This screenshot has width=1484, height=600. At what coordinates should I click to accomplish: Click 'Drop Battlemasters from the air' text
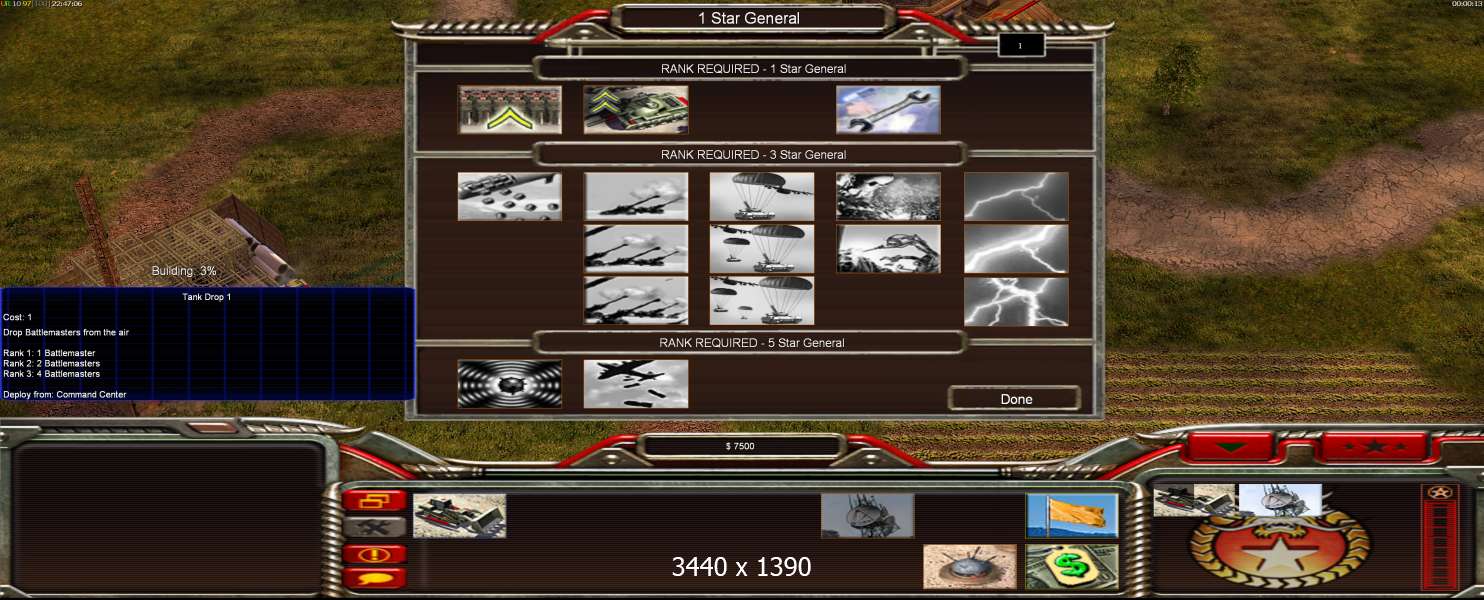click(x=66, y=332)
